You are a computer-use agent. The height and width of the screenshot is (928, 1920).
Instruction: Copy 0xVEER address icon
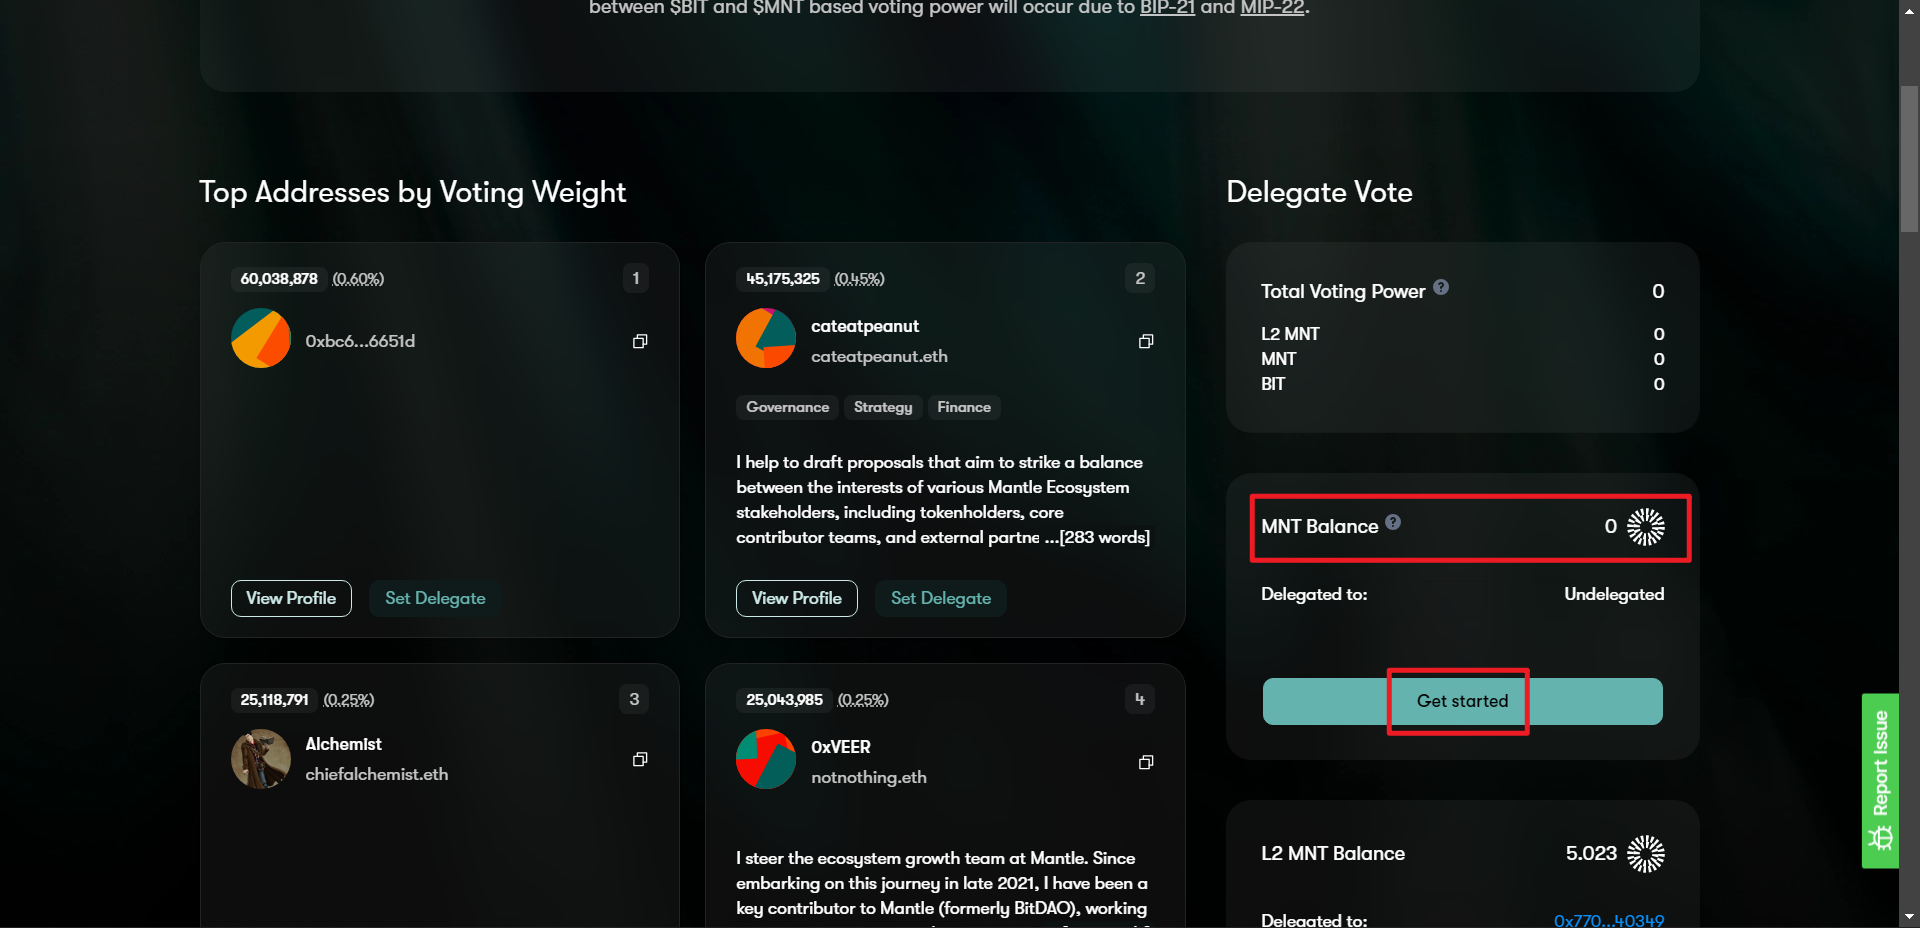[1146, 762]
